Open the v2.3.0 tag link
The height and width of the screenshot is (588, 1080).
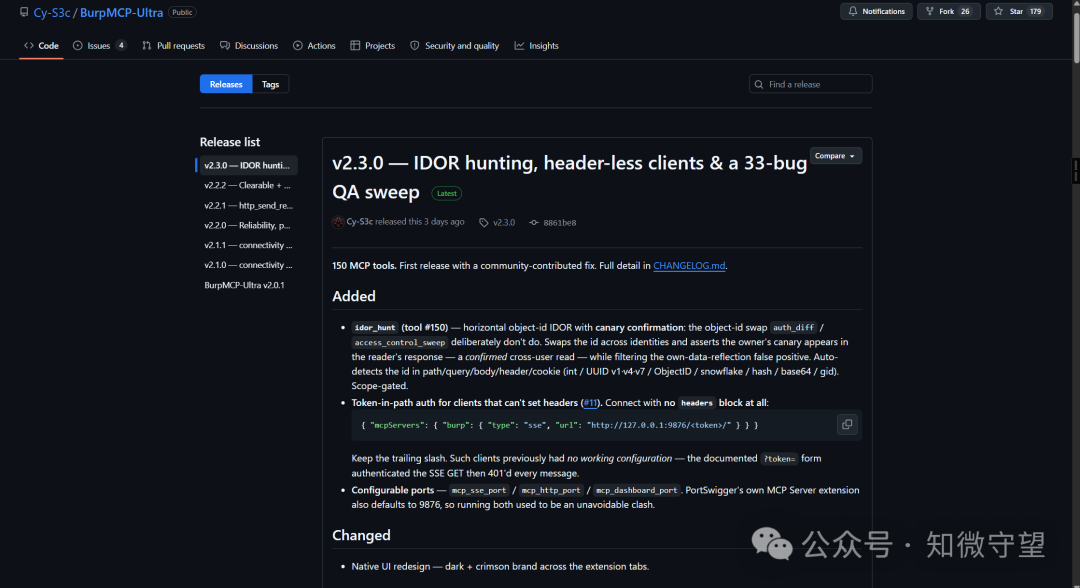pyautogui.click(x=503, y=222)
